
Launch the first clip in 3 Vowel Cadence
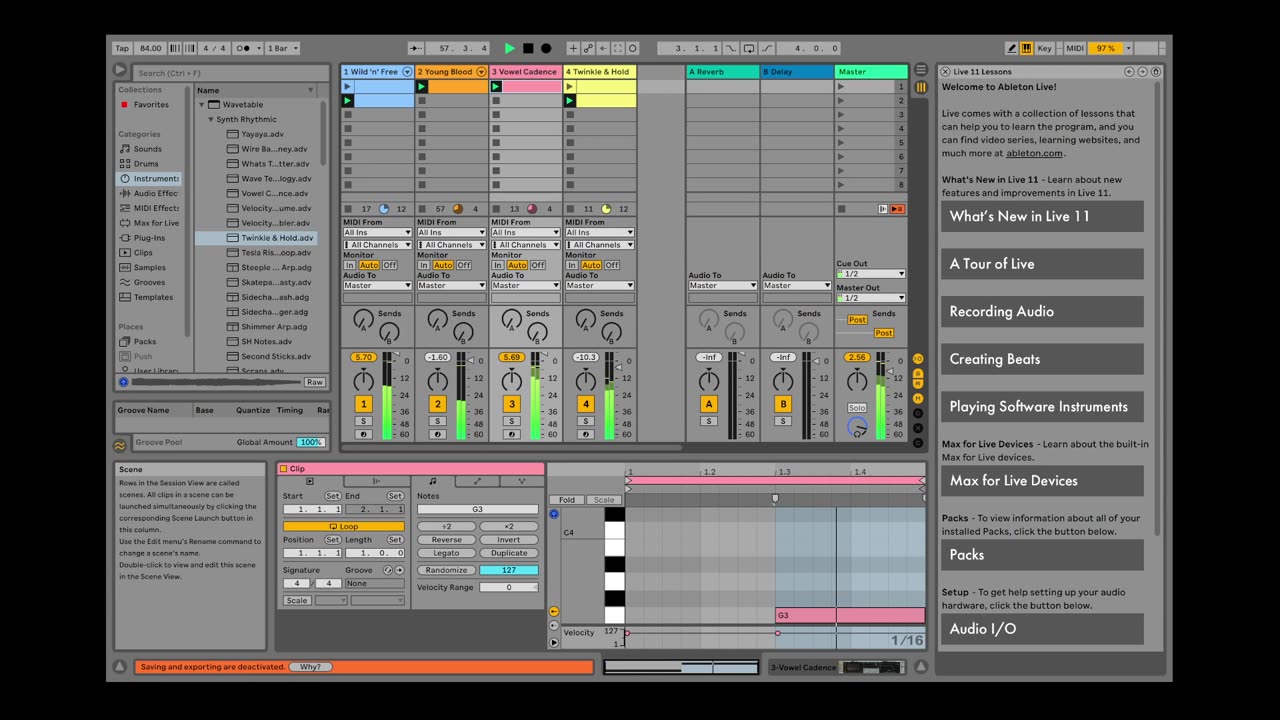point(496,87)
